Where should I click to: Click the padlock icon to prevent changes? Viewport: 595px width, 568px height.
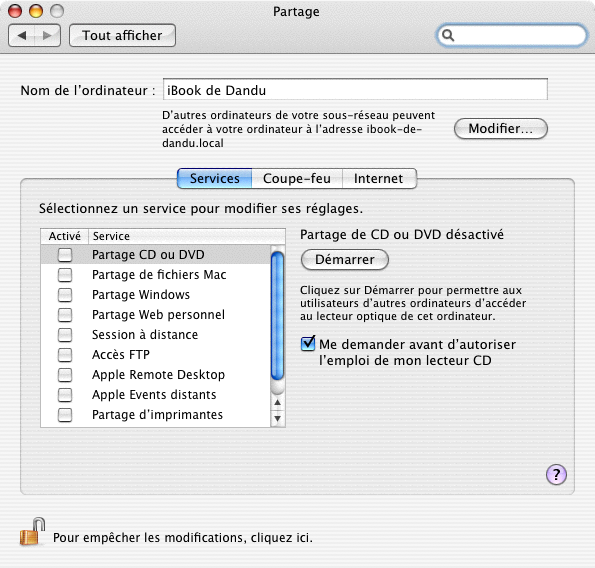pos(32,532)
